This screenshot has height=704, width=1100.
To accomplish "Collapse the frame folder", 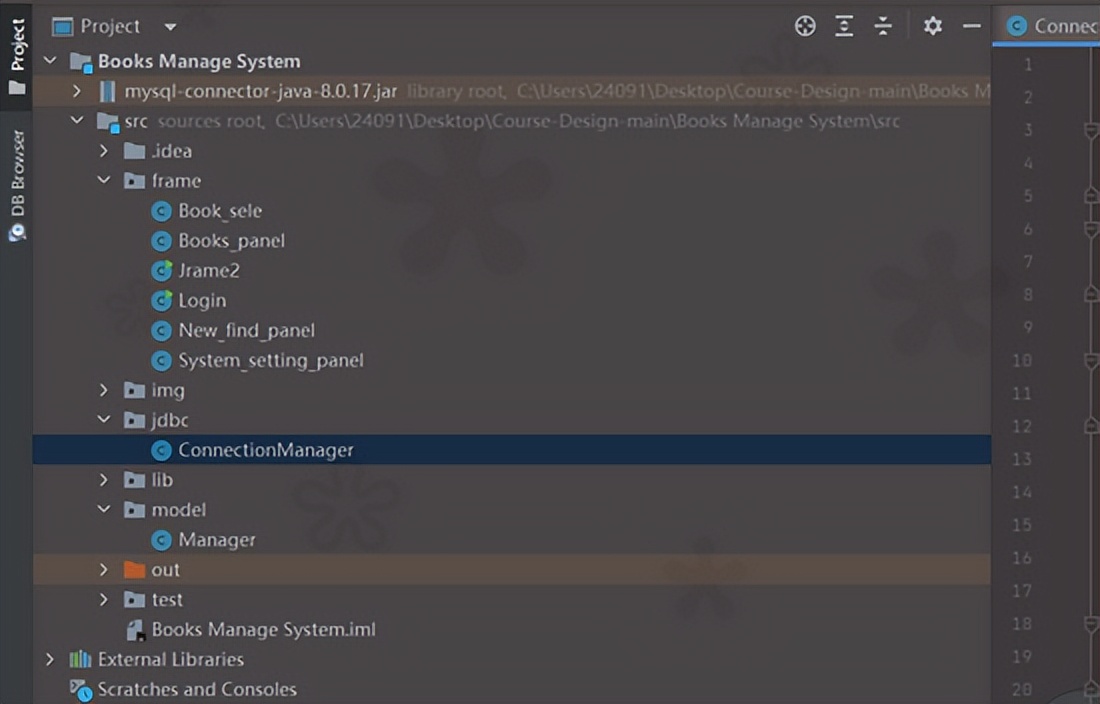I will [104, 180].
